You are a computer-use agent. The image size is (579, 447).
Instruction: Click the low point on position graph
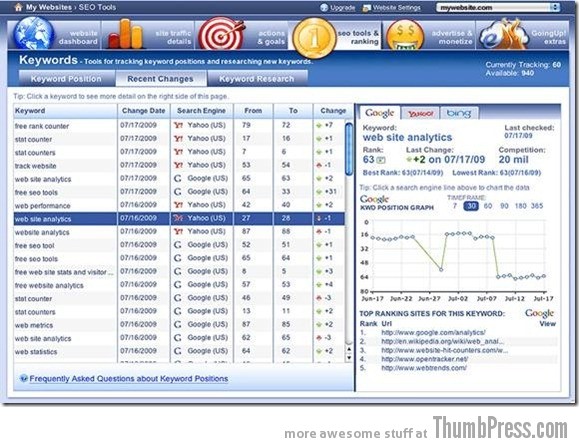(x=441, y=270)
